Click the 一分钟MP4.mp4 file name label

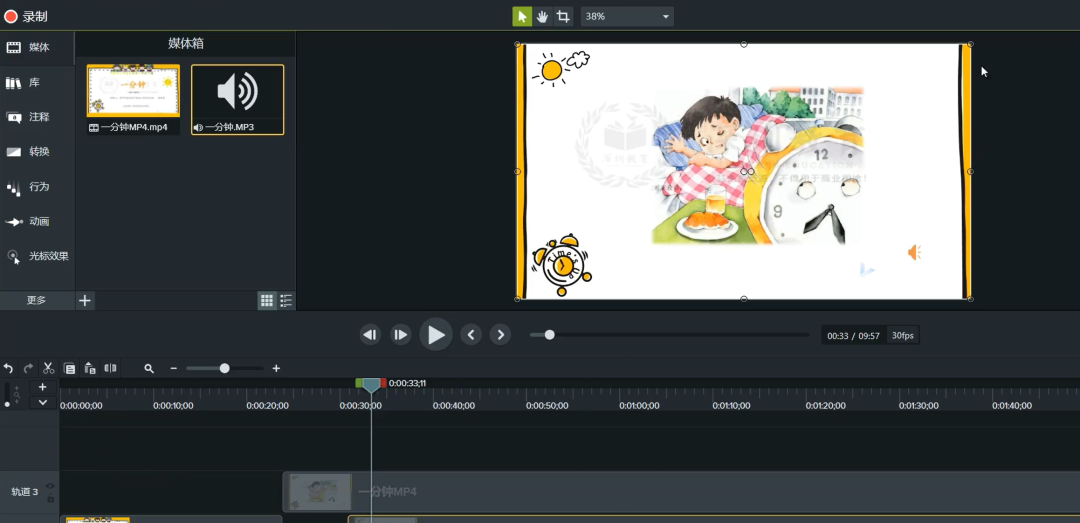[134, 127]
